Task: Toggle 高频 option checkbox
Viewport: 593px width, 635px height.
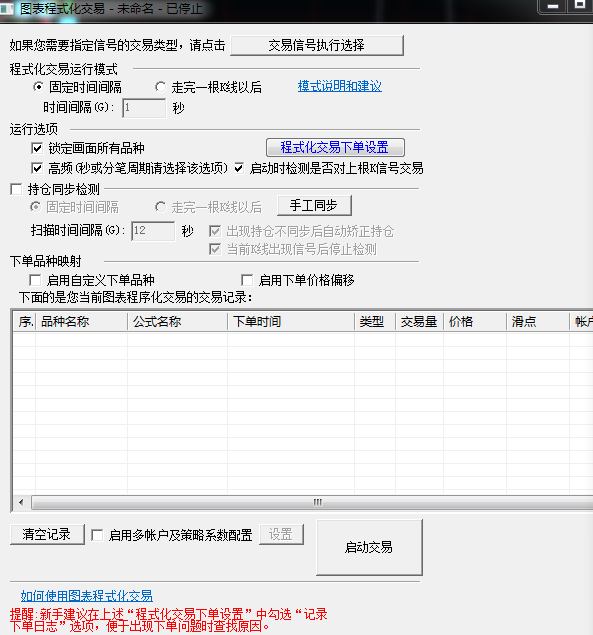Action: tap(37, 168)
